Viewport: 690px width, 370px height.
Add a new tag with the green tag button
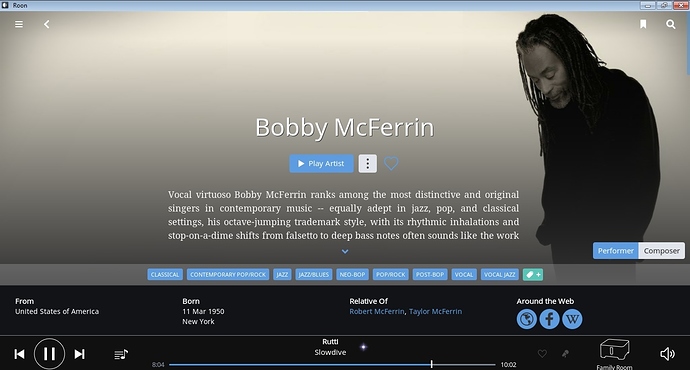(x=533, y=275)
